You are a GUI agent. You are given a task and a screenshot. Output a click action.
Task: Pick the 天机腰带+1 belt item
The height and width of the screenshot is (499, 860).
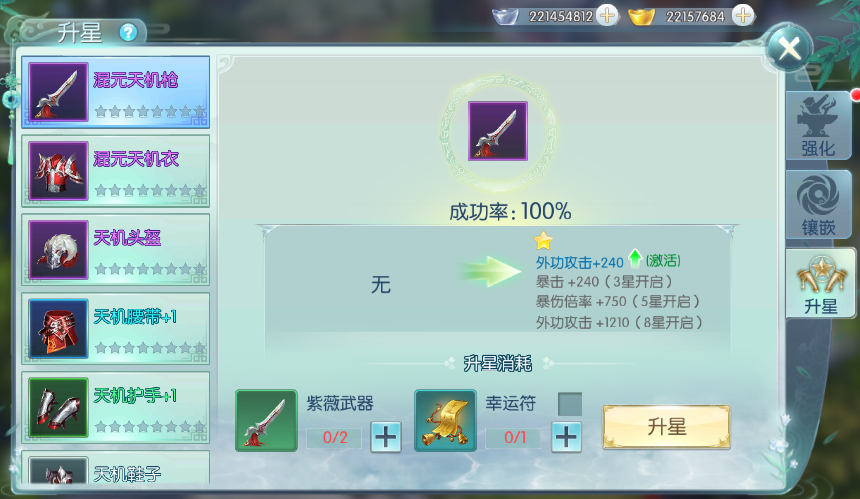116,329
